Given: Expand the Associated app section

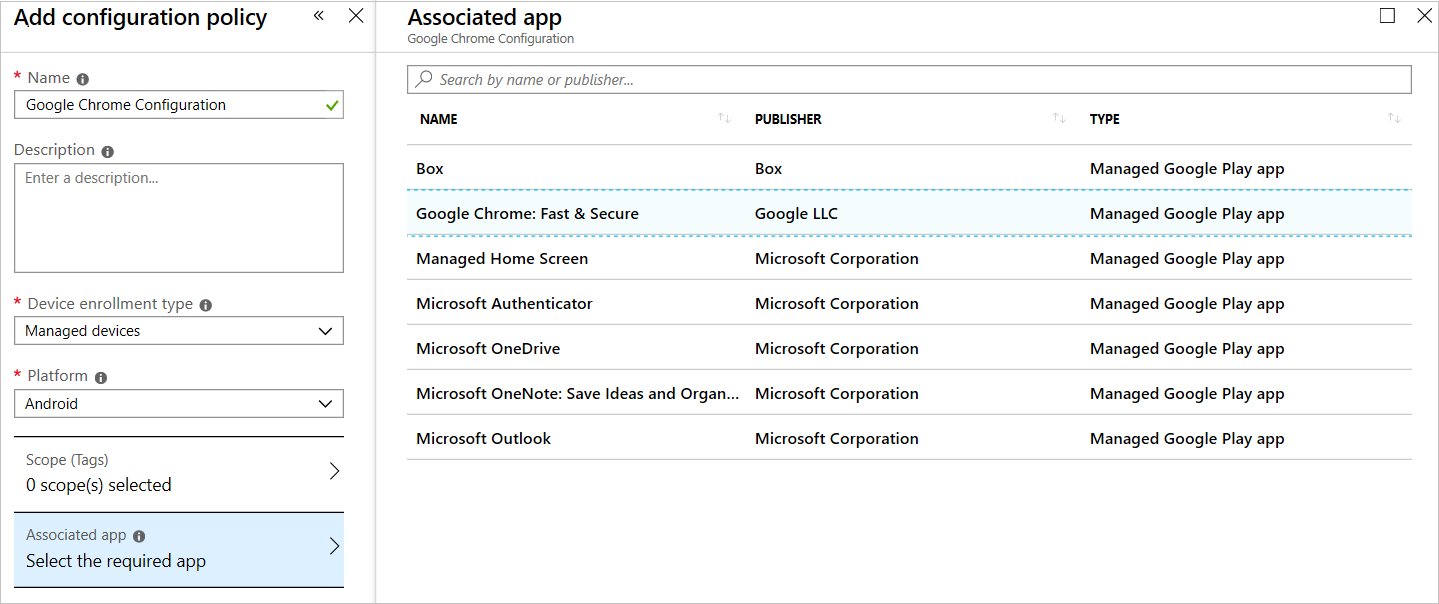Looking at the screenshot, I should [335, 548].
